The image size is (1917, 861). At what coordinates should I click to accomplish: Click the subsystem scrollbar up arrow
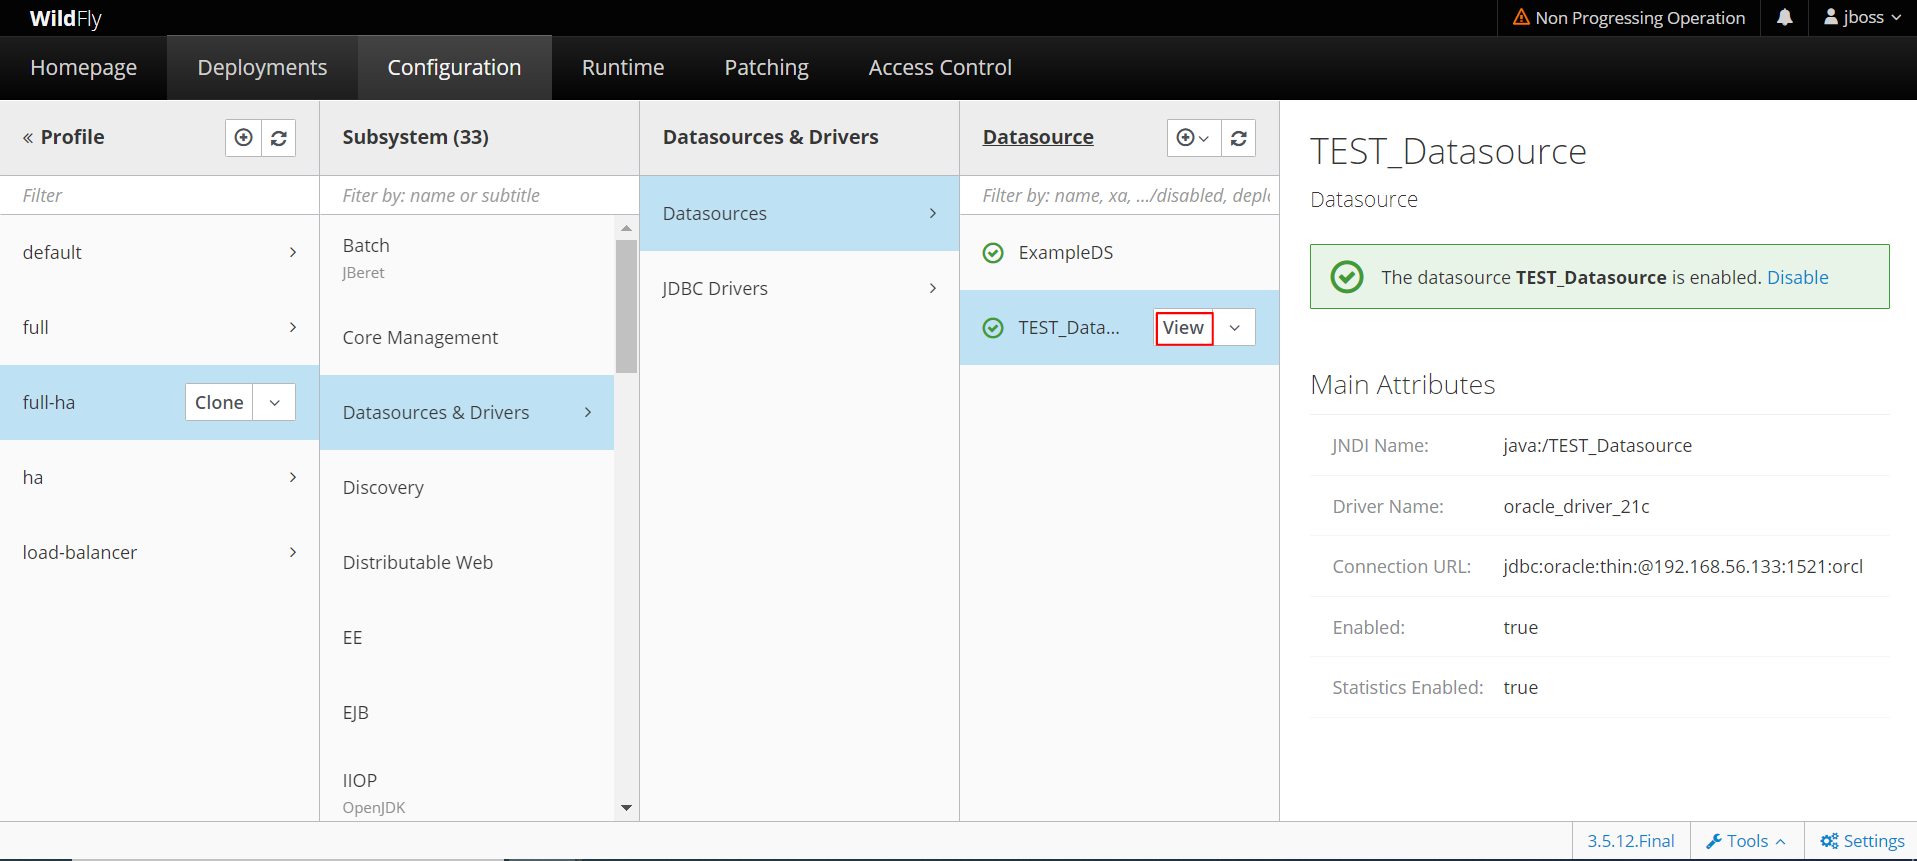coord(626,228)
